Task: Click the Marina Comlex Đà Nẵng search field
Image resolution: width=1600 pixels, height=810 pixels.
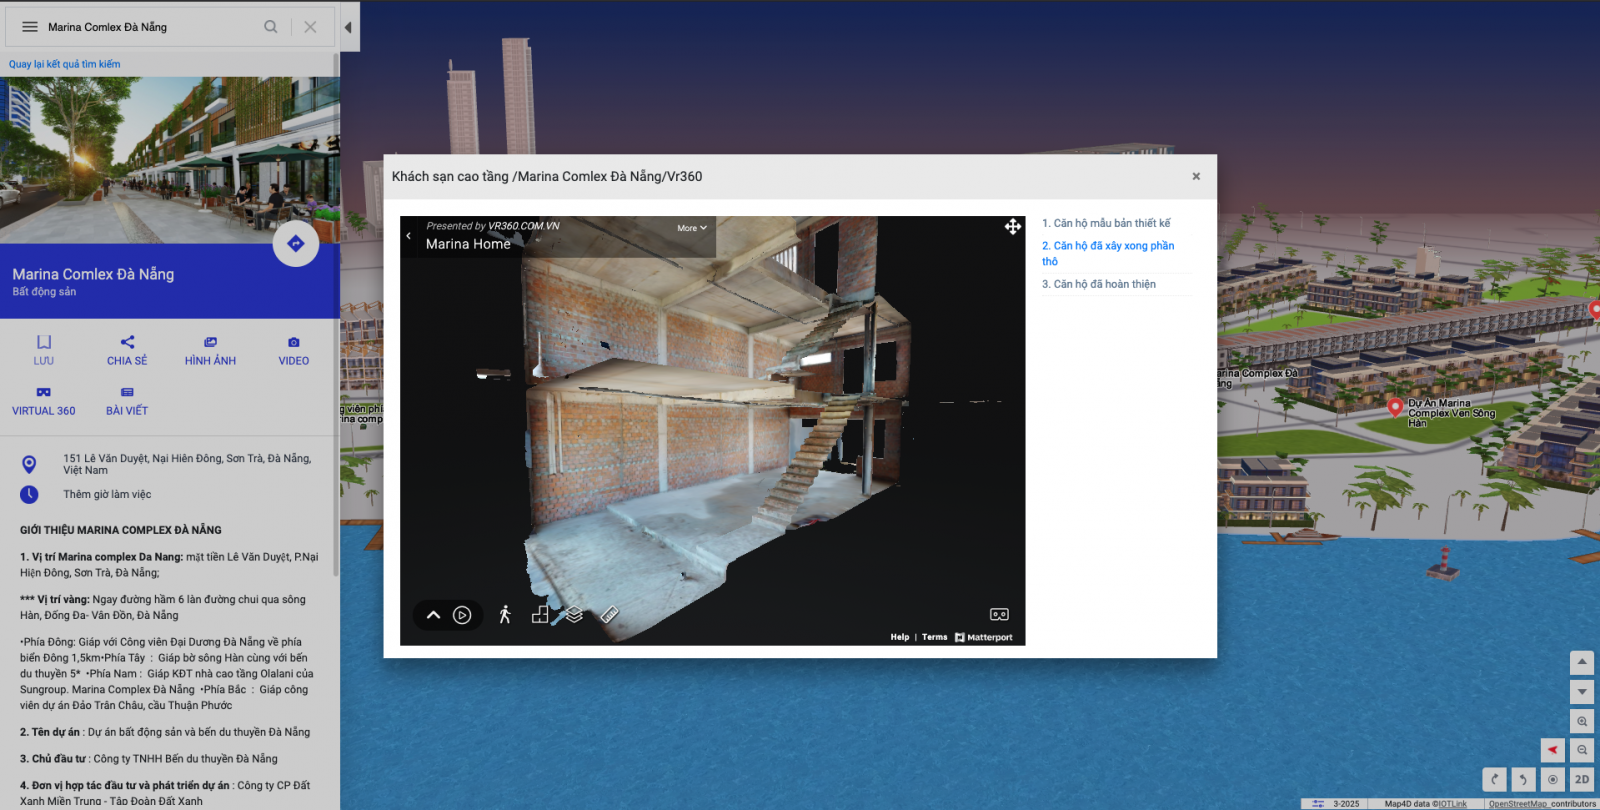Action: [150, 27]
